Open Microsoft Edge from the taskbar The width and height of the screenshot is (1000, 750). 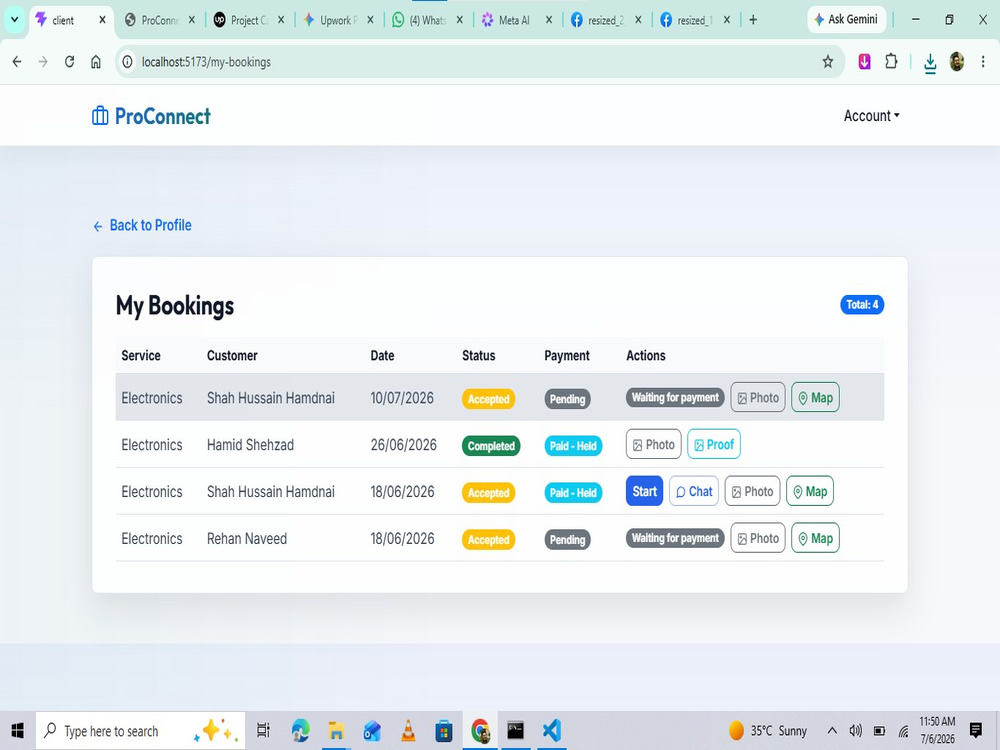[300, 731]
